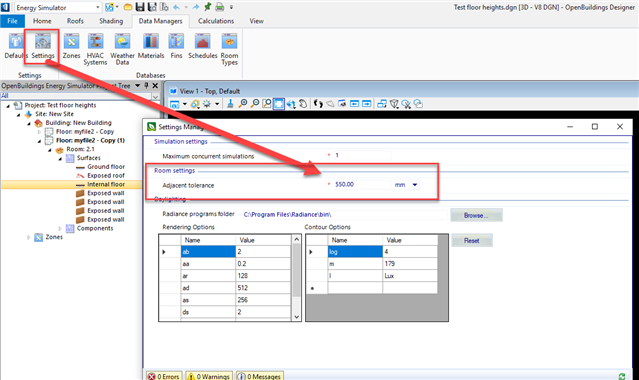
Task: Collapse the Project: Test floor heights node
Action: pyautogui.click(x=8, y=106)
